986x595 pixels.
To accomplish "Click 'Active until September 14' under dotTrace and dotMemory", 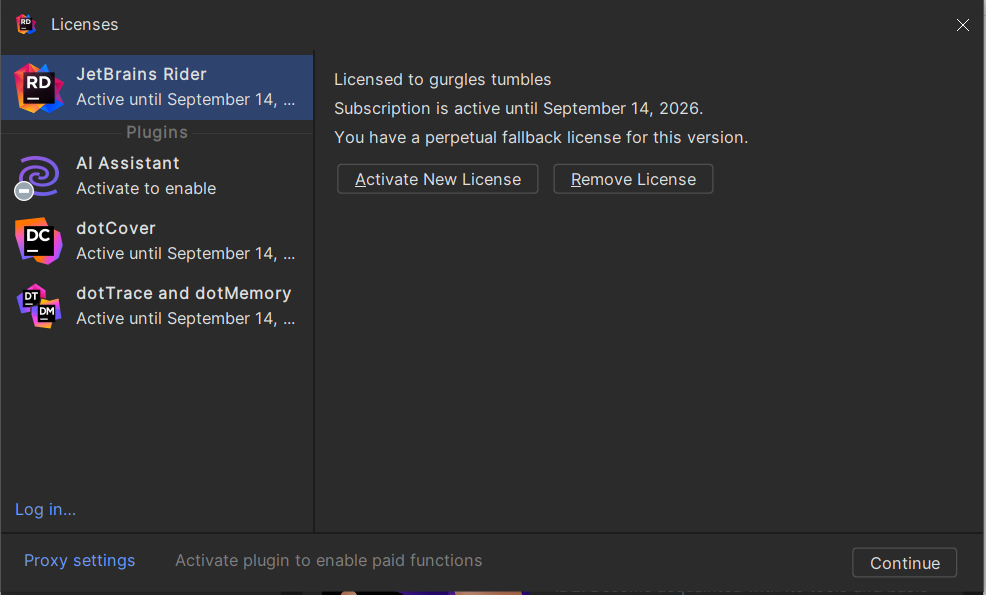I will [186, 319].
